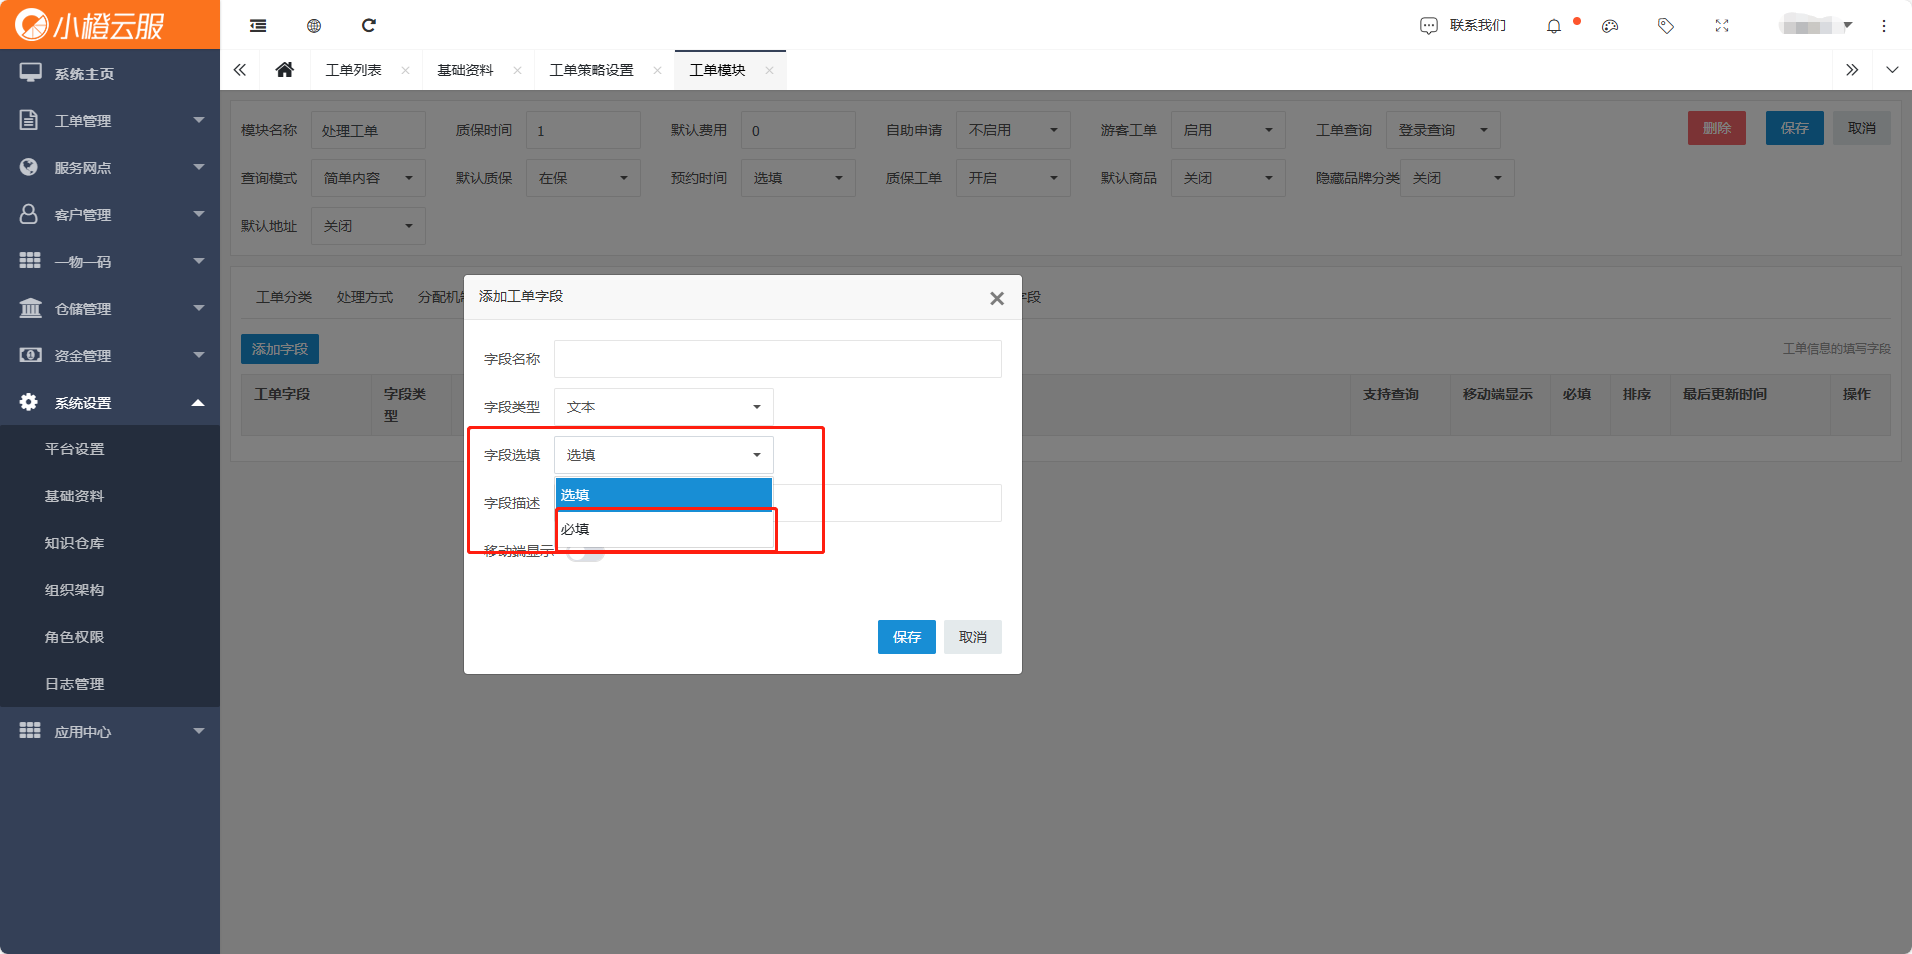Open 角色权限 in the sidebar
This screenshot has width=1912, height=954.
coord(74,637)
